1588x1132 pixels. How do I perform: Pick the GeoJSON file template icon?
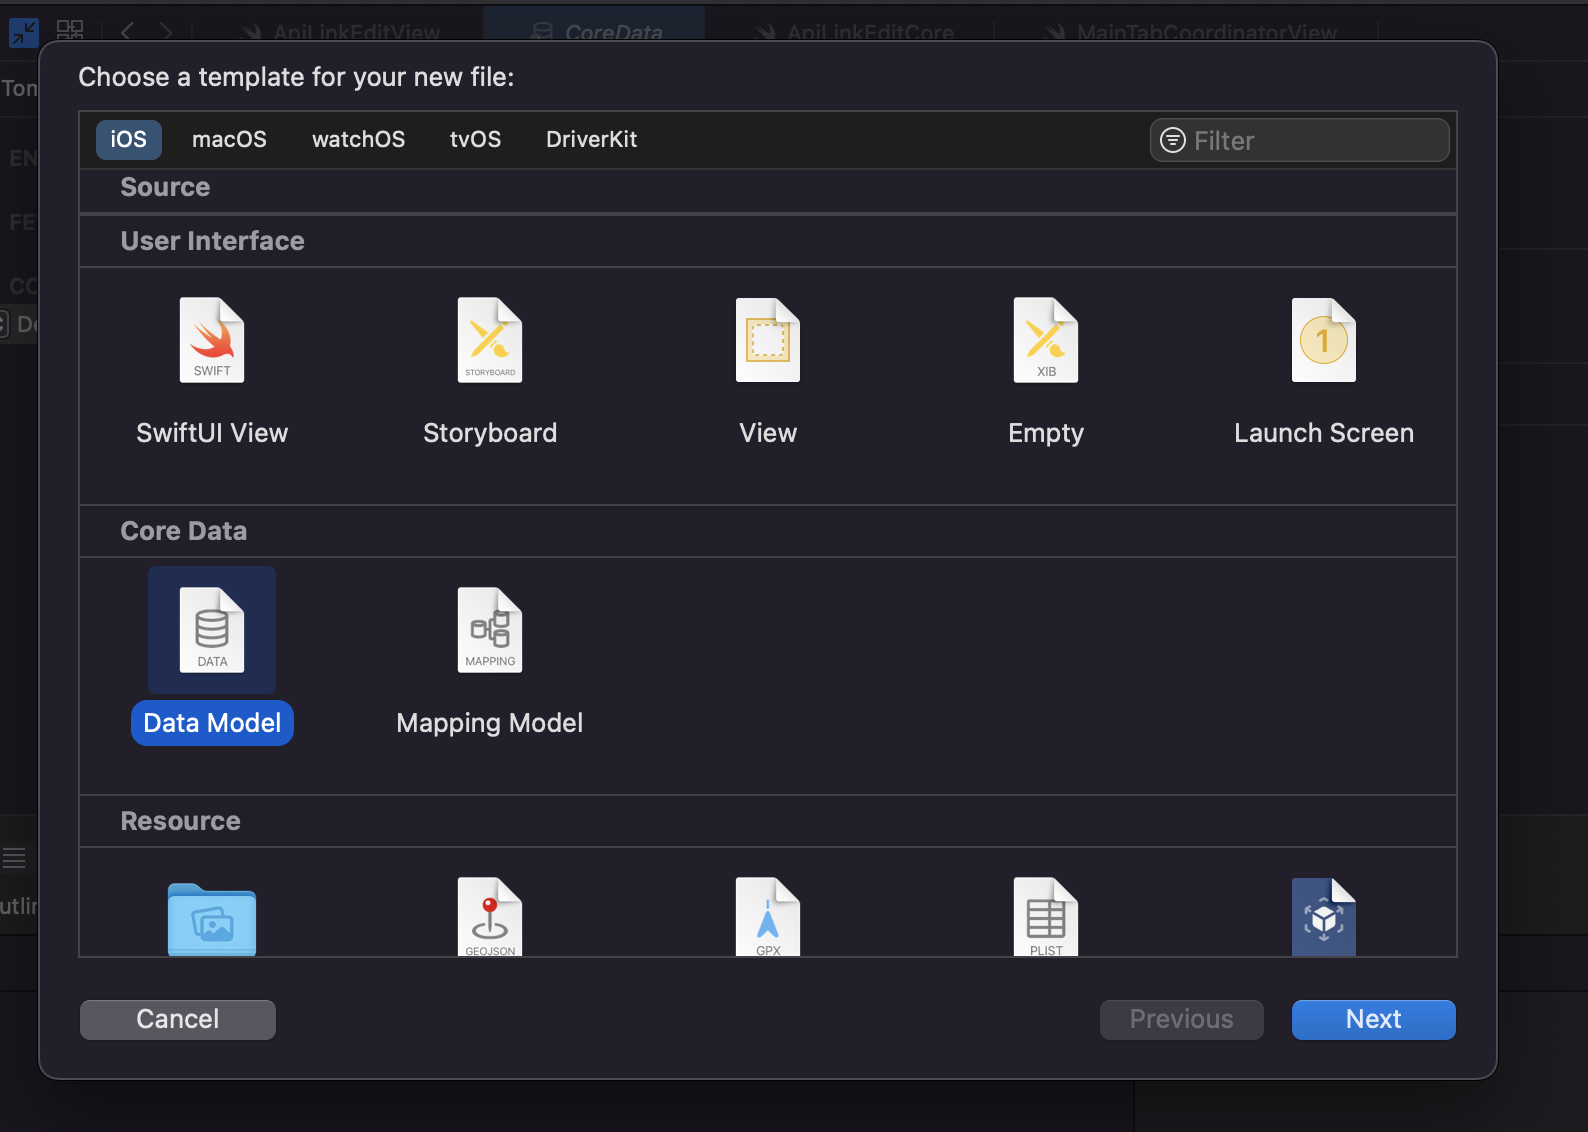click(490, 917)
